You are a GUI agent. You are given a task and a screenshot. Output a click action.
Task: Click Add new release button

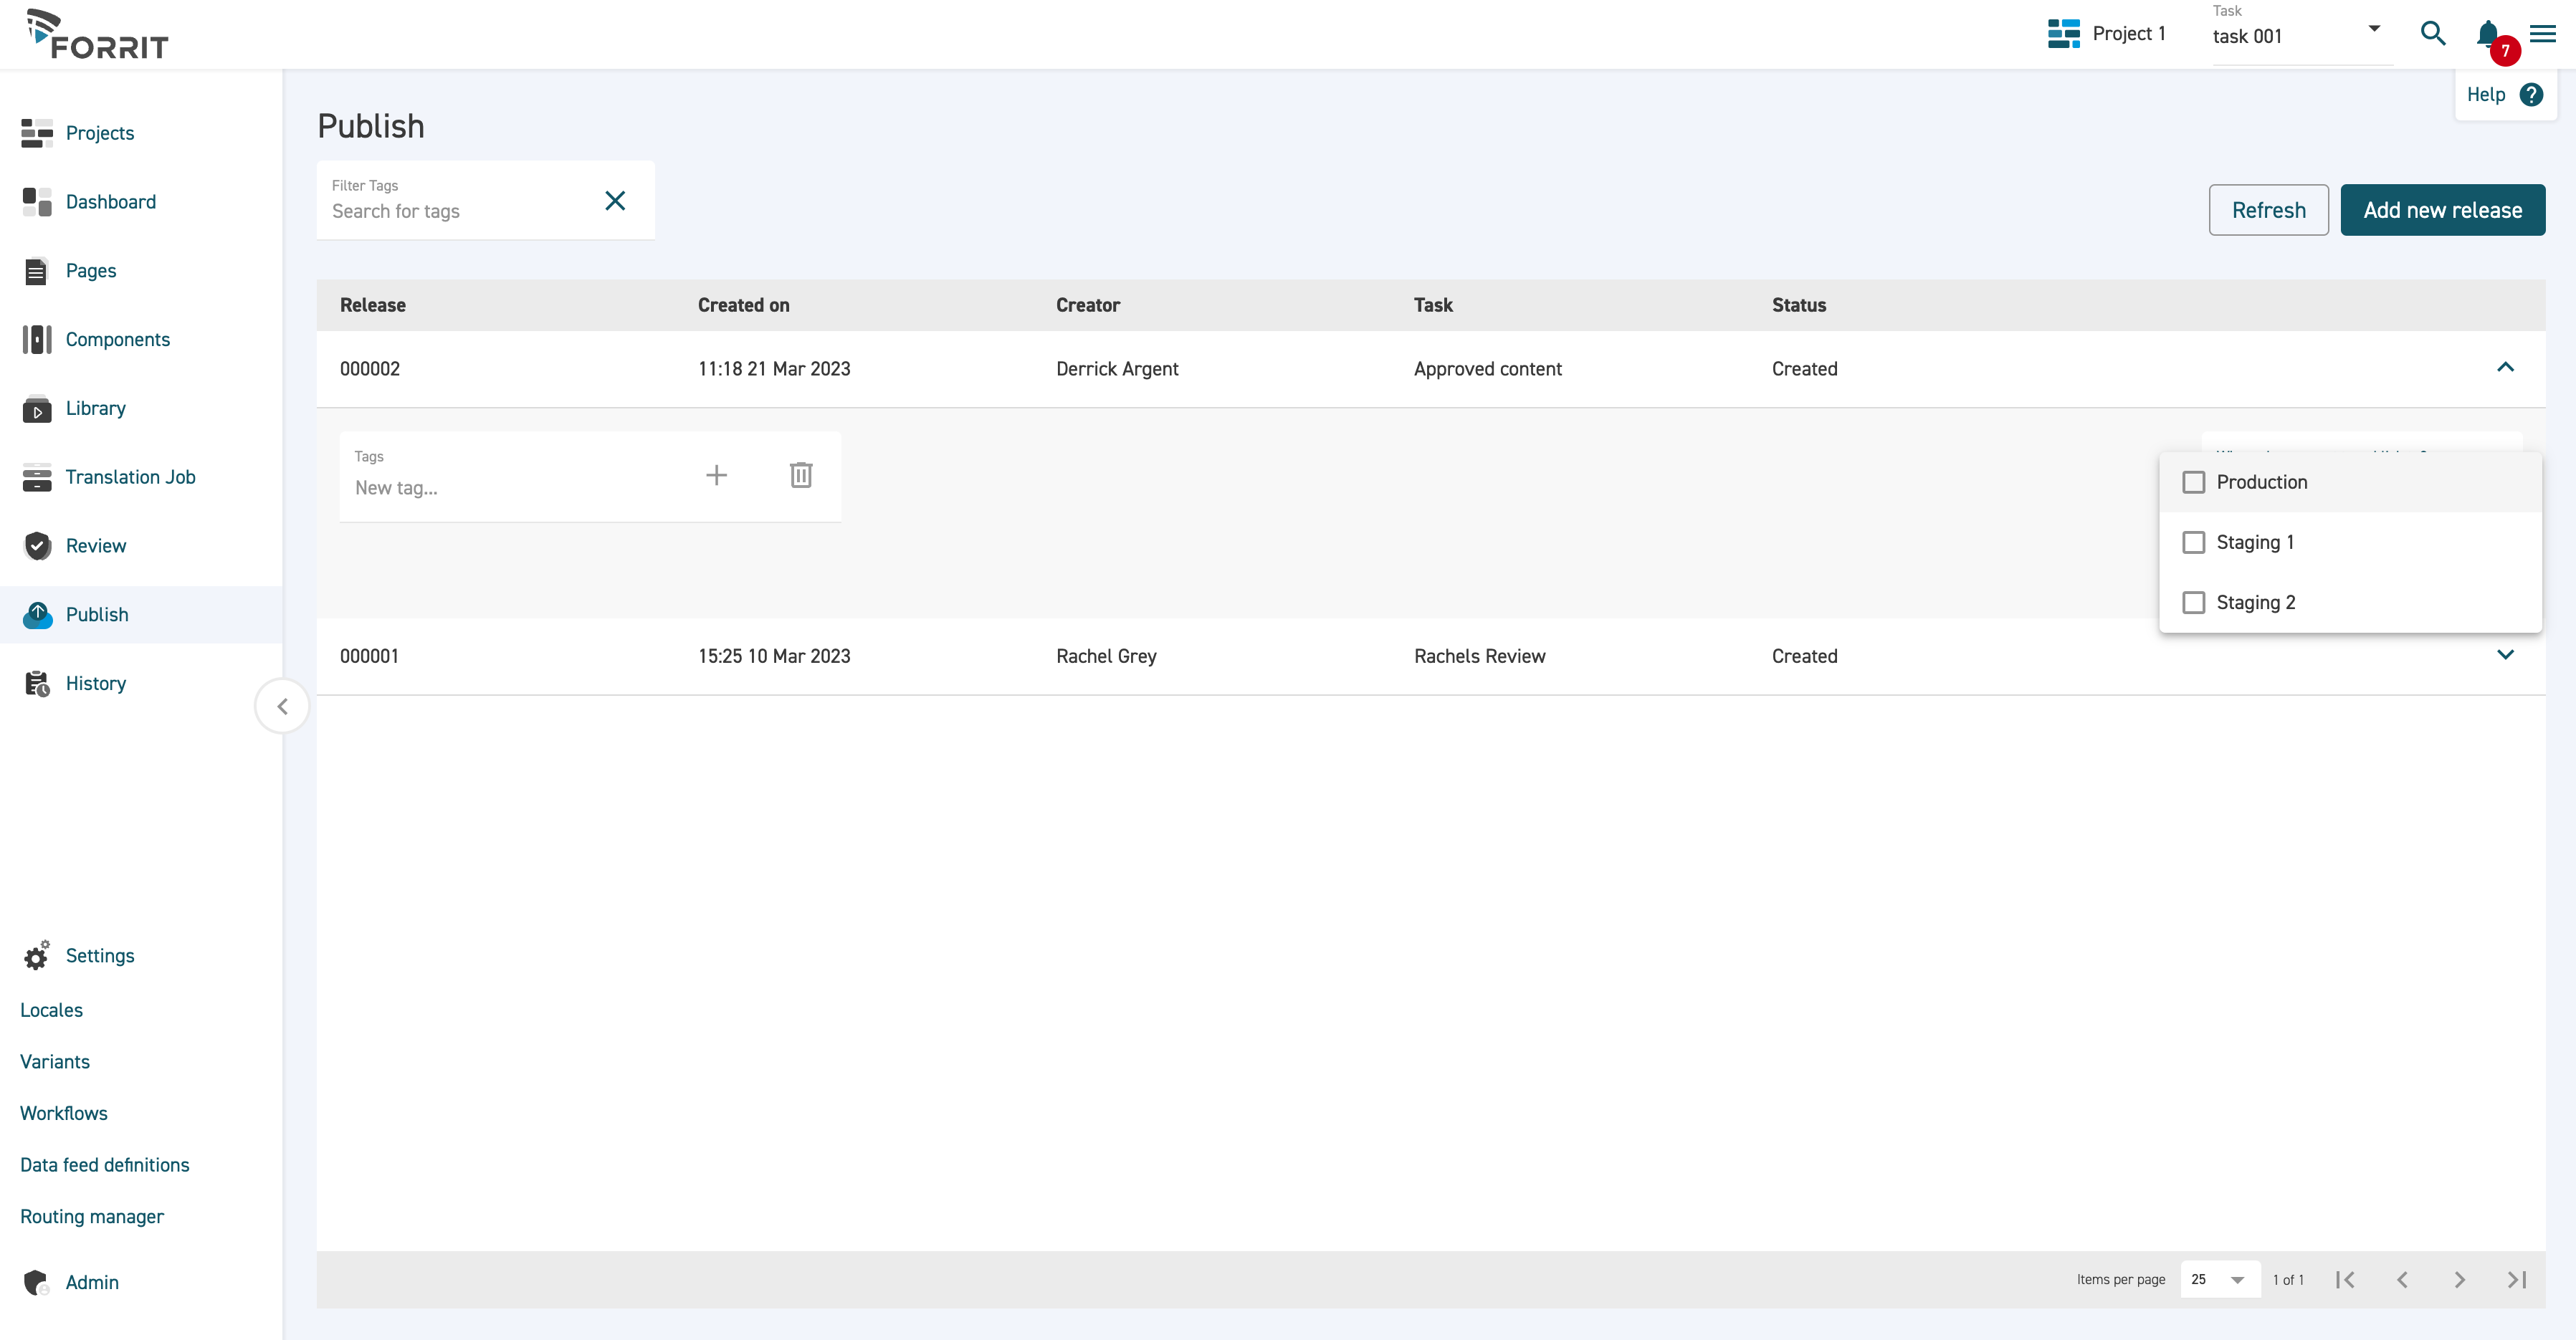pos(2442,210)
